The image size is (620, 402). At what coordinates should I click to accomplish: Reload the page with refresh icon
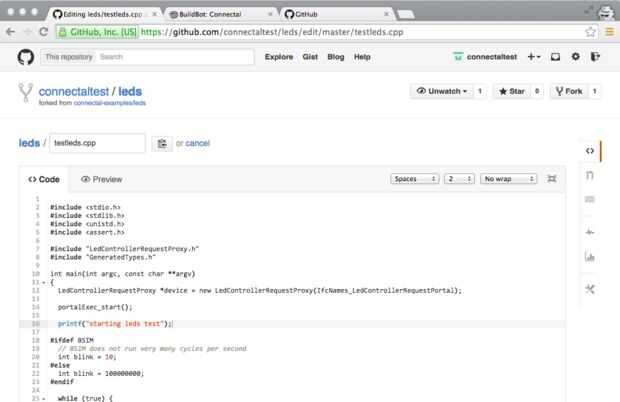point(44,32)
